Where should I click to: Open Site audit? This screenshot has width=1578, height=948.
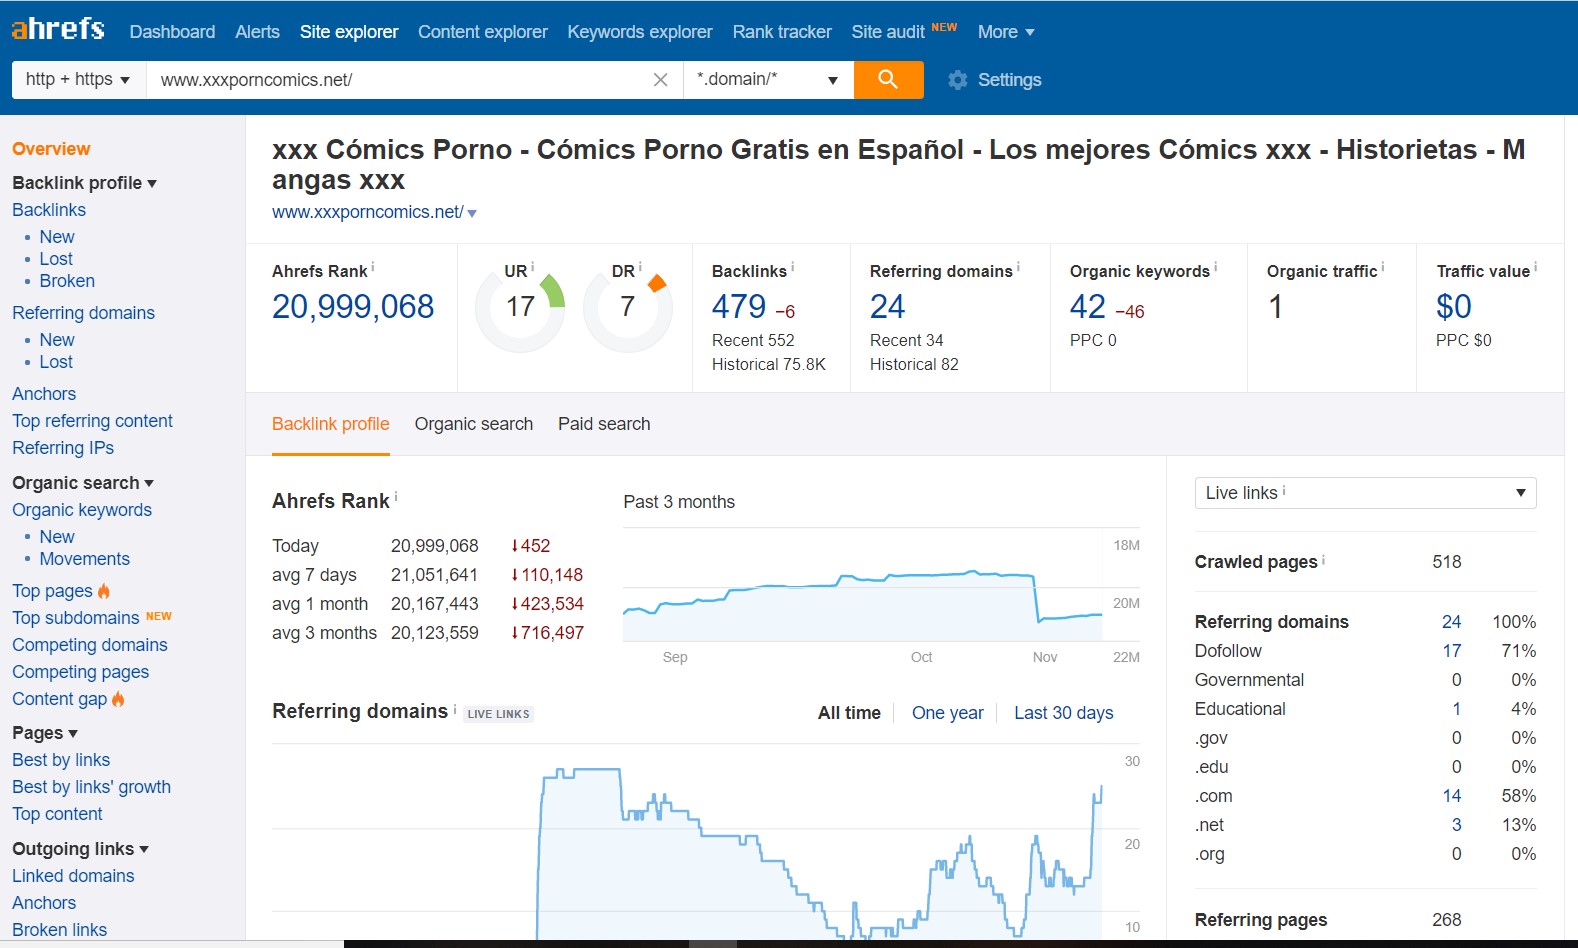(x=888, y=32)
